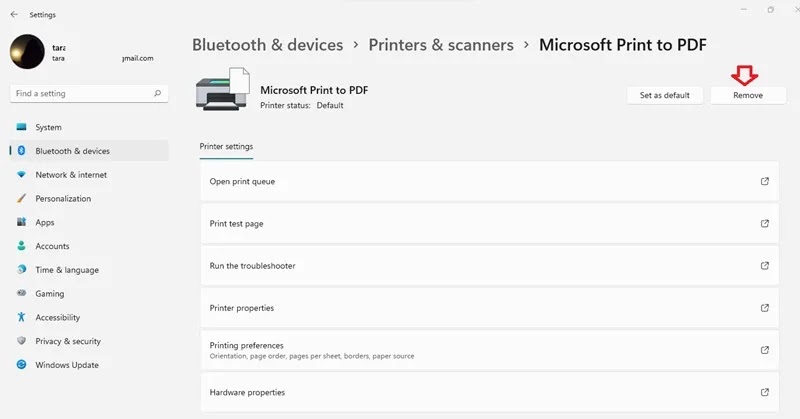Open Privacy & security settings
Screen dimensions: 800x419
coord(89,340)
